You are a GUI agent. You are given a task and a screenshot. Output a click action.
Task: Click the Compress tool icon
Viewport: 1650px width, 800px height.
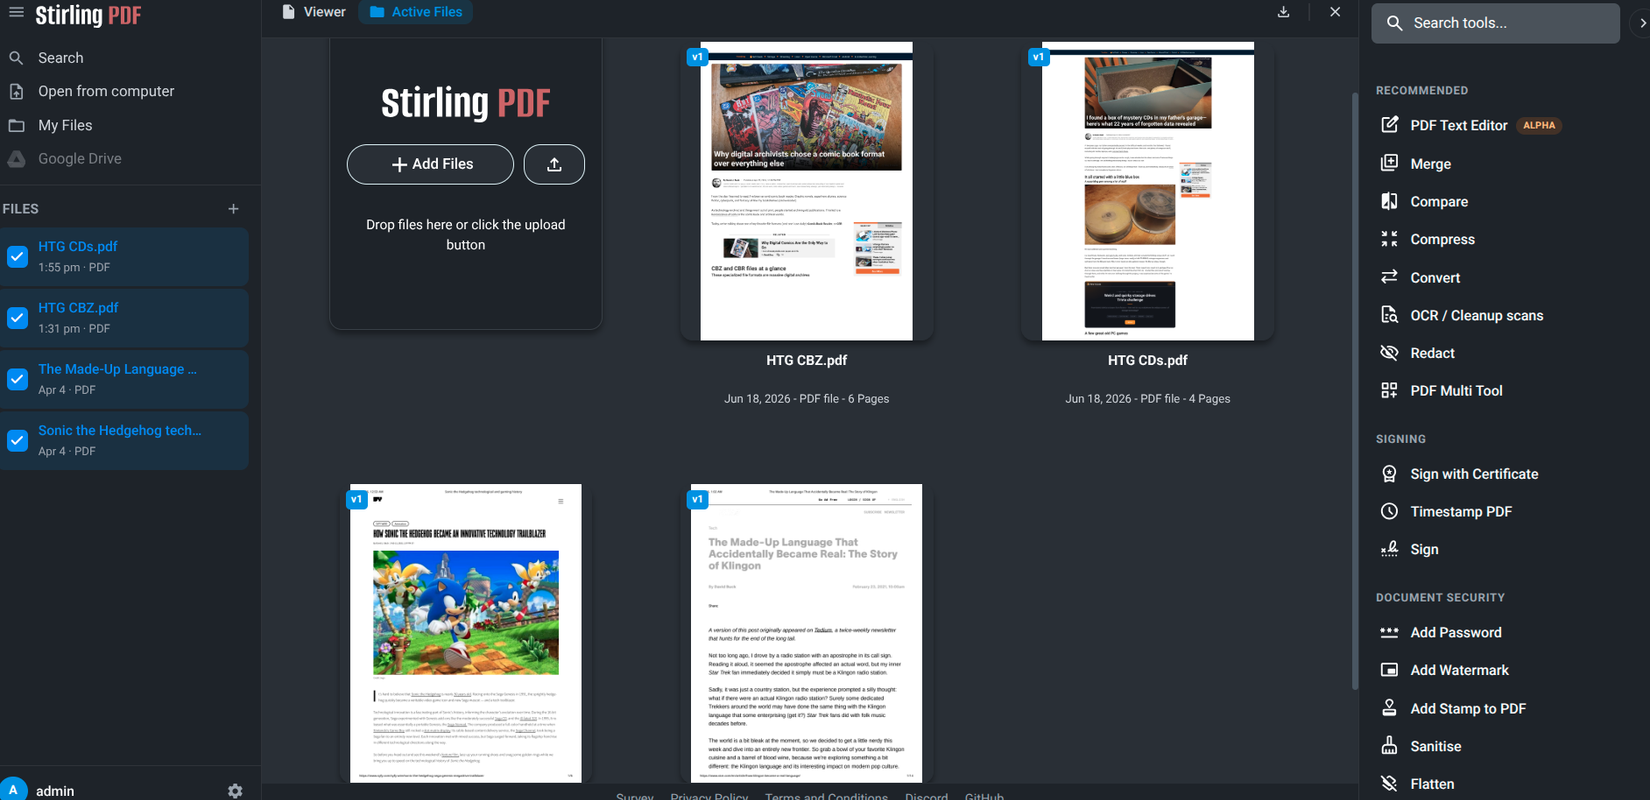(x=1389, y=239)
